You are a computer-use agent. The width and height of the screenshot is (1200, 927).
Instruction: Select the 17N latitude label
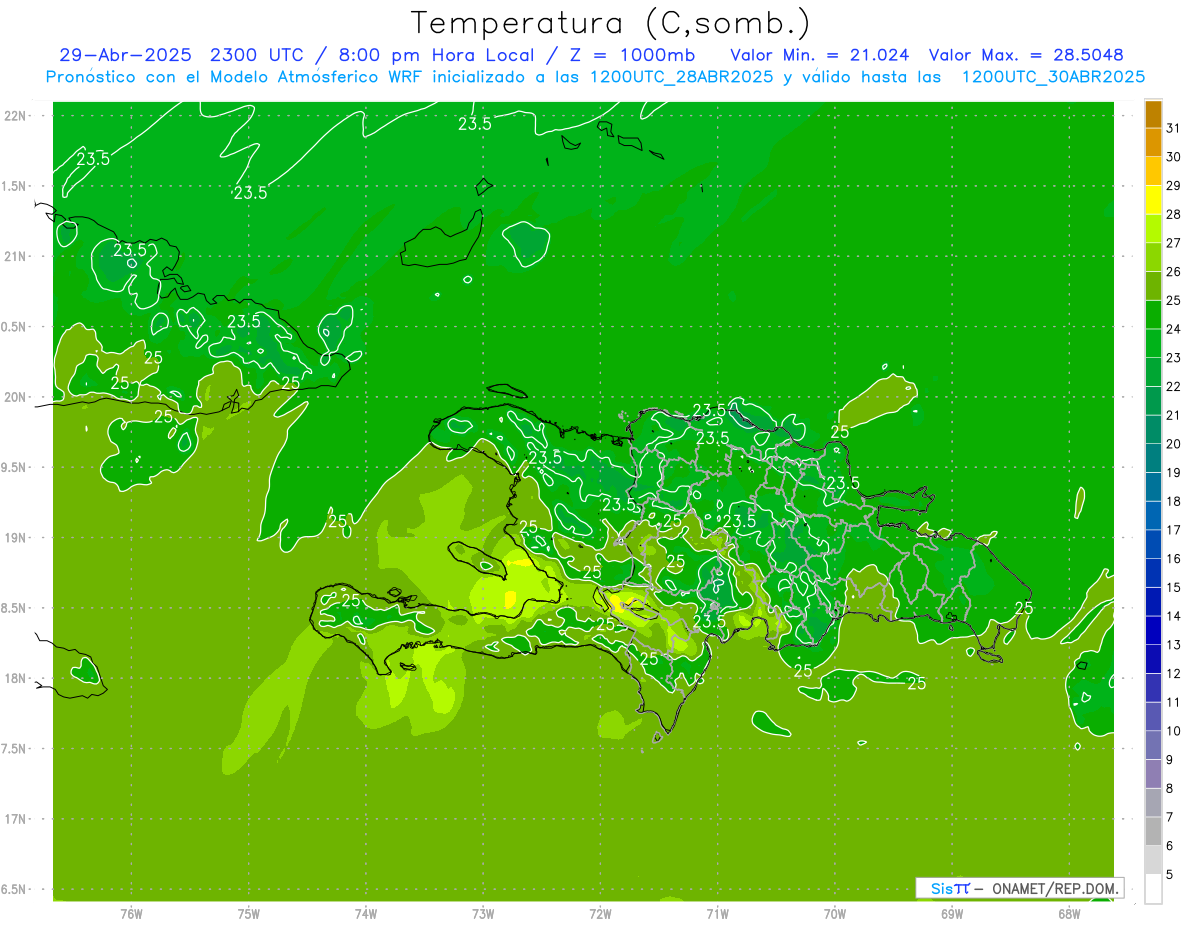pos(14,819)
